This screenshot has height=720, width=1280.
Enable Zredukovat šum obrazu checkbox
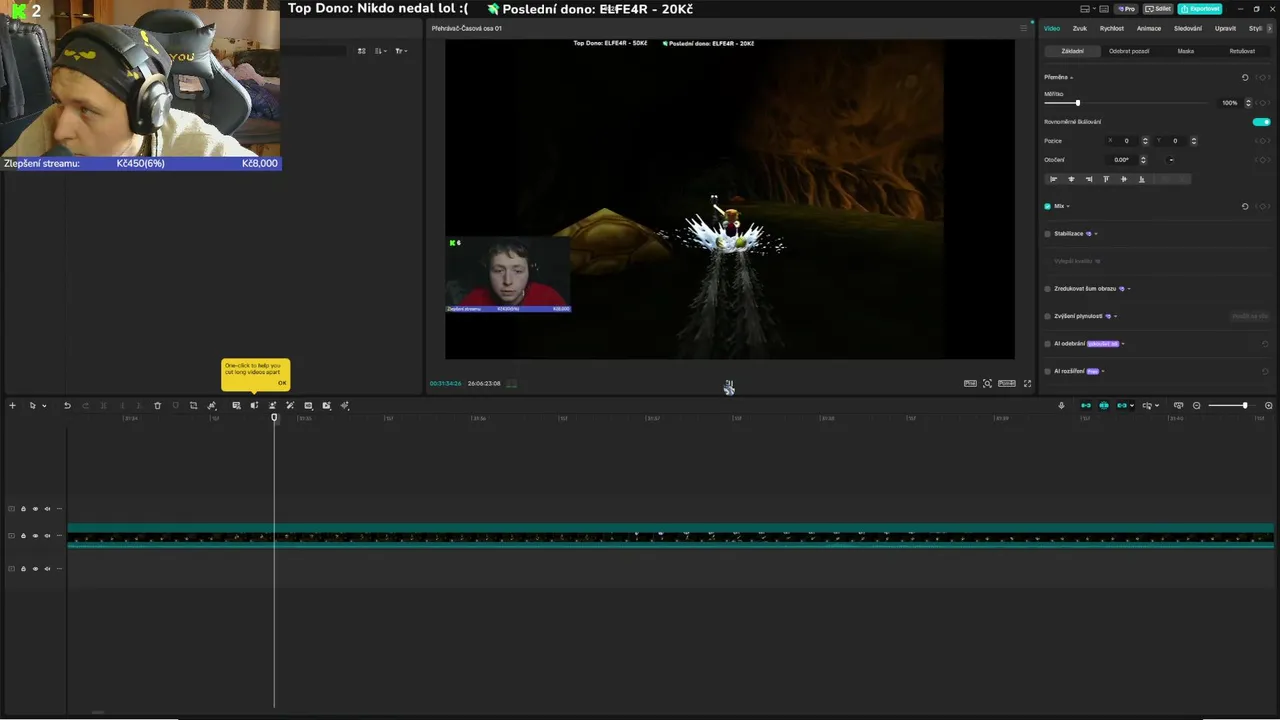(x=1047, y=289)
